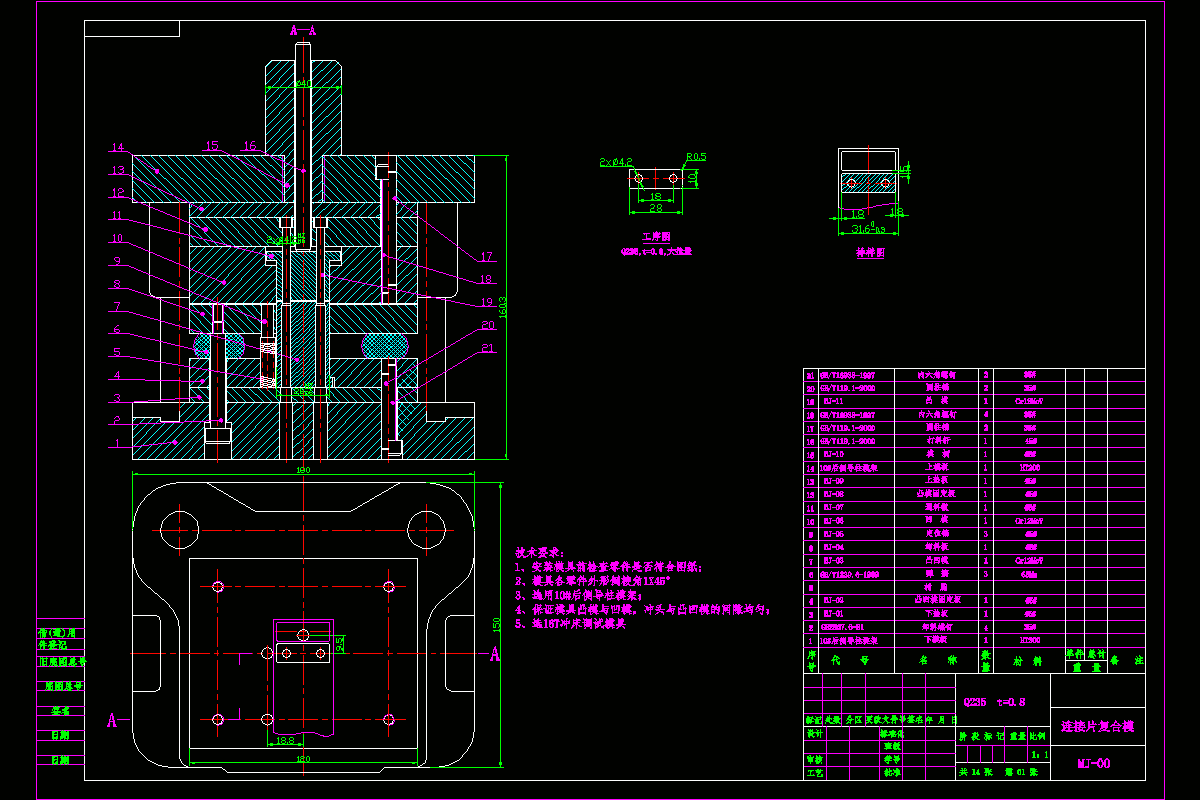The image size is (1200, 800).
Task: Click the MJ-00 drawing number cell
Action: click(x=1093, y=763)
